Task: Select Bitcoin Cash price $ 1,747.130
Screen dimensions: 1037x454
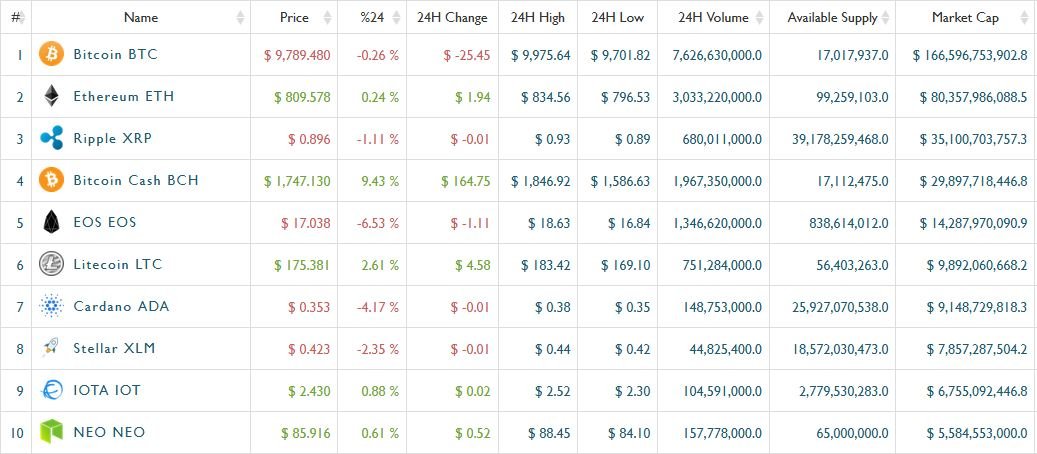Action: coord(297,181)
